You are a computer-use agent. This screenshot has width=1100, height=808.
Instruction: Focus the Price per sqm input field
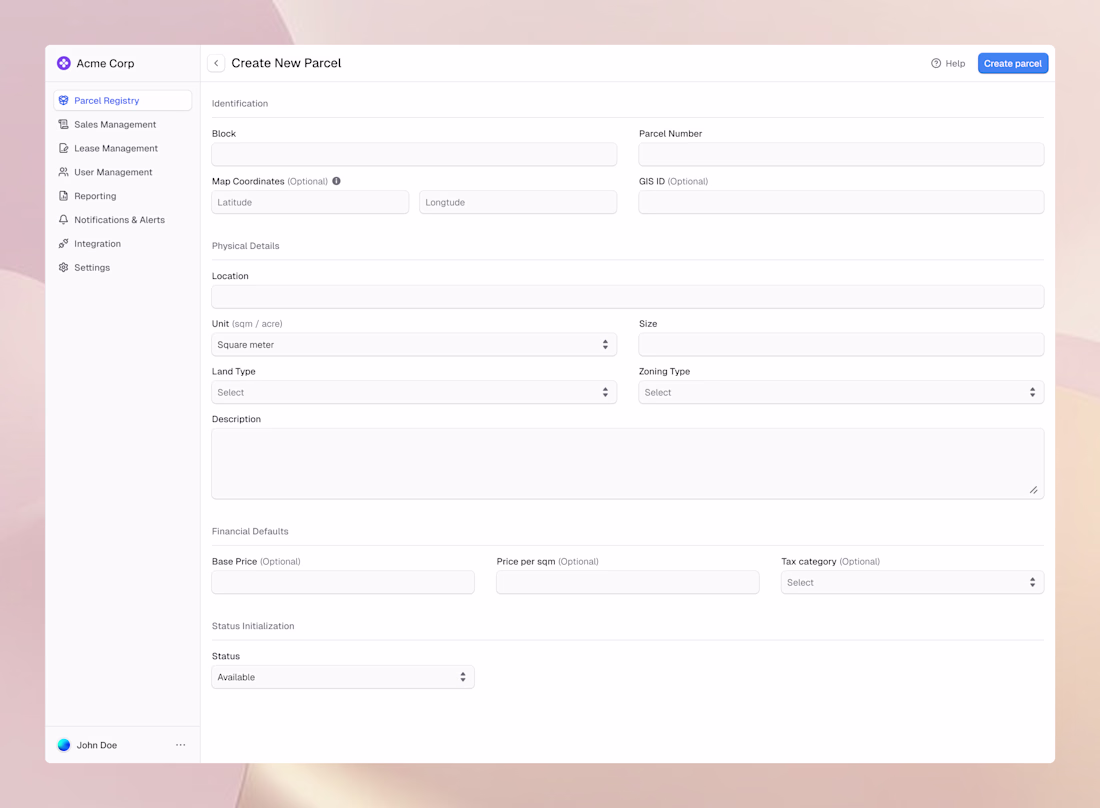628,582
